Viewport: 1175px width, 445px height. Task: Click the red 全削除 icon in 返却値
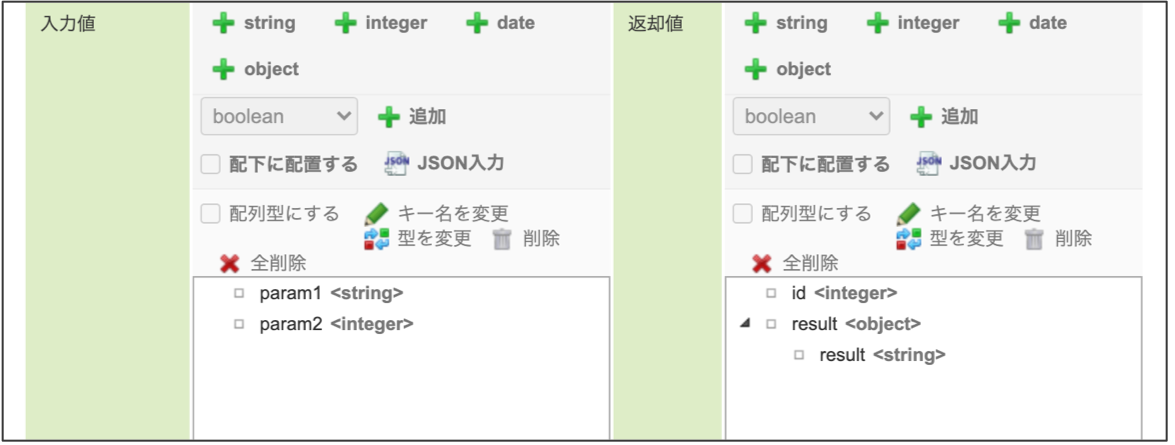762,264
